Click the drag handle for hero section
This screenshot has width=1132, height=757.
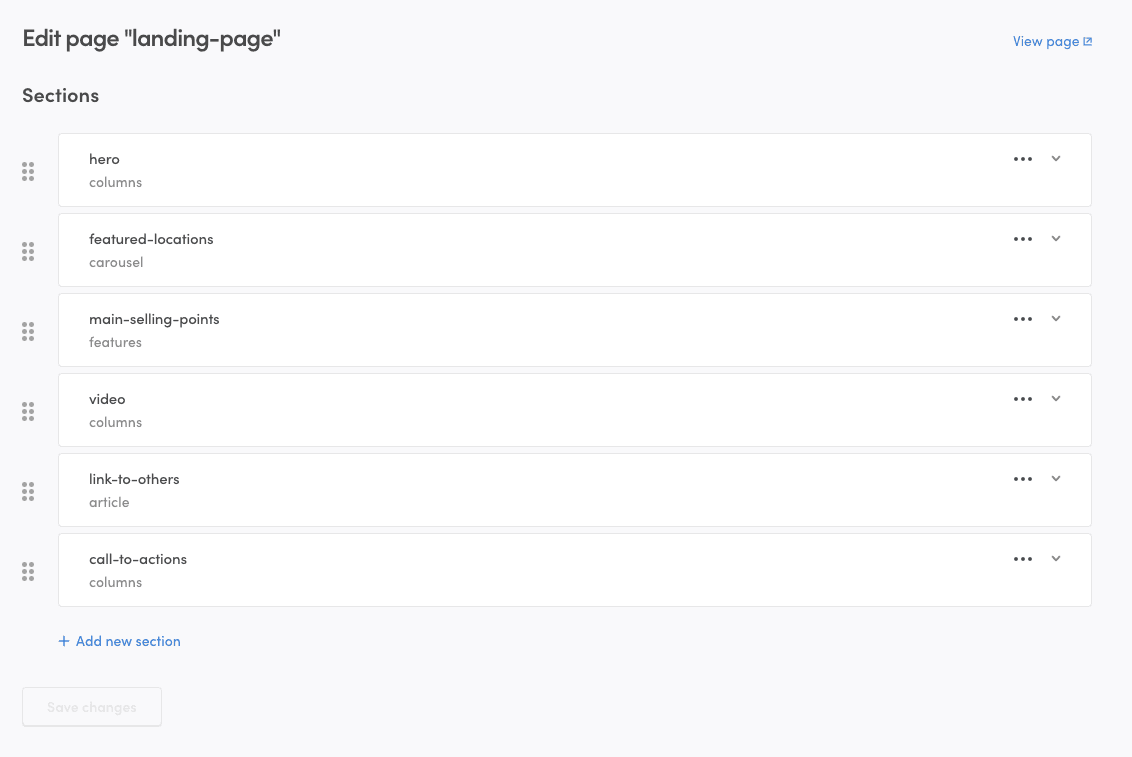click(28, 171)
